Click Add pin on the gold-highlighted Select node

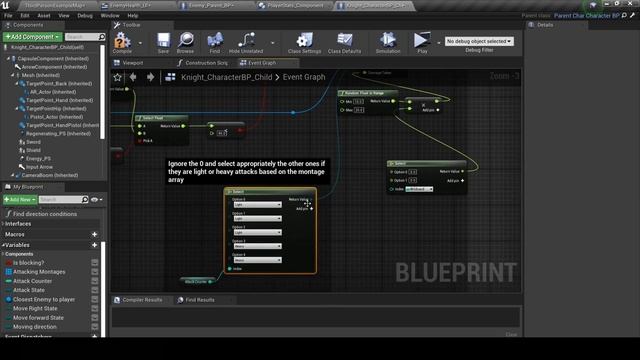[304, 209]
